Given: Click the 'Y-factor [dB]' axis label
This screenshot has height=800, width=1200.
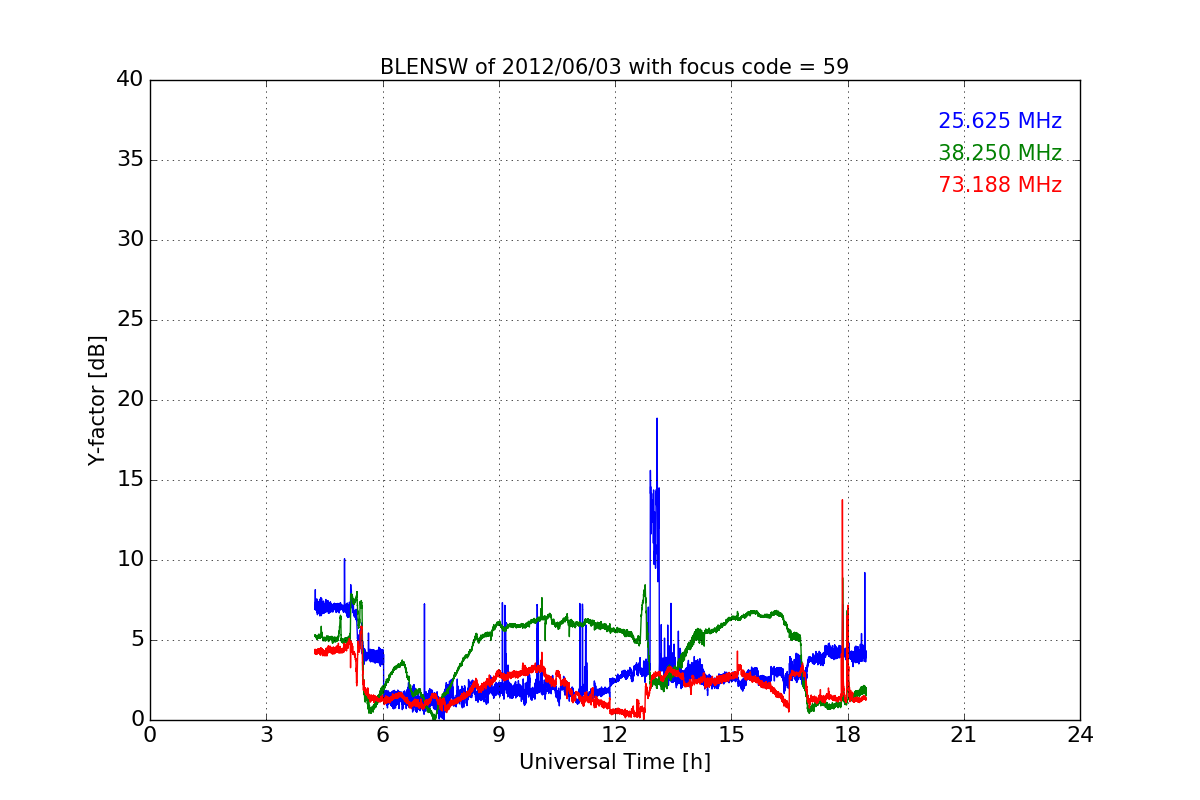Looking at the screenshot, I should [x=96, y=400].
